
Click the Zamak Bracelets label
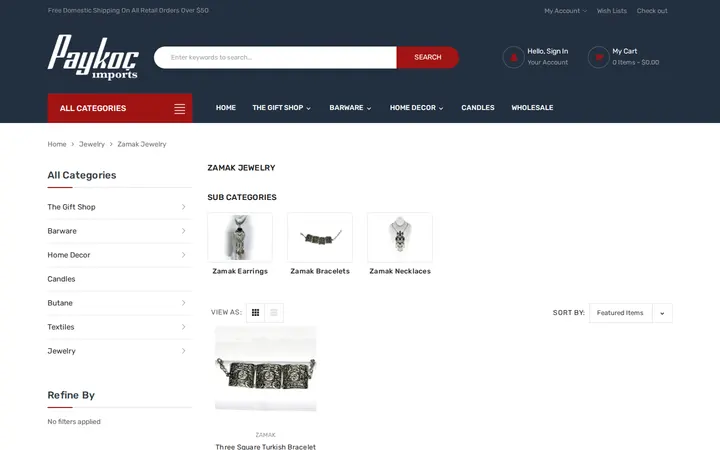pos(320,271)
